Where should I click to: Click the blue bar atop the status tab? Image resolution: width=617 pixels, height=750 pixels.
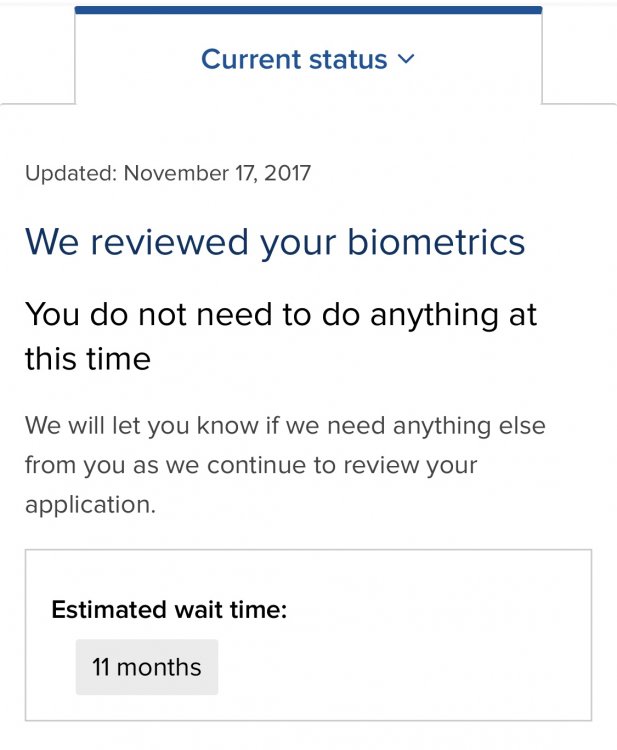(308, 10)
